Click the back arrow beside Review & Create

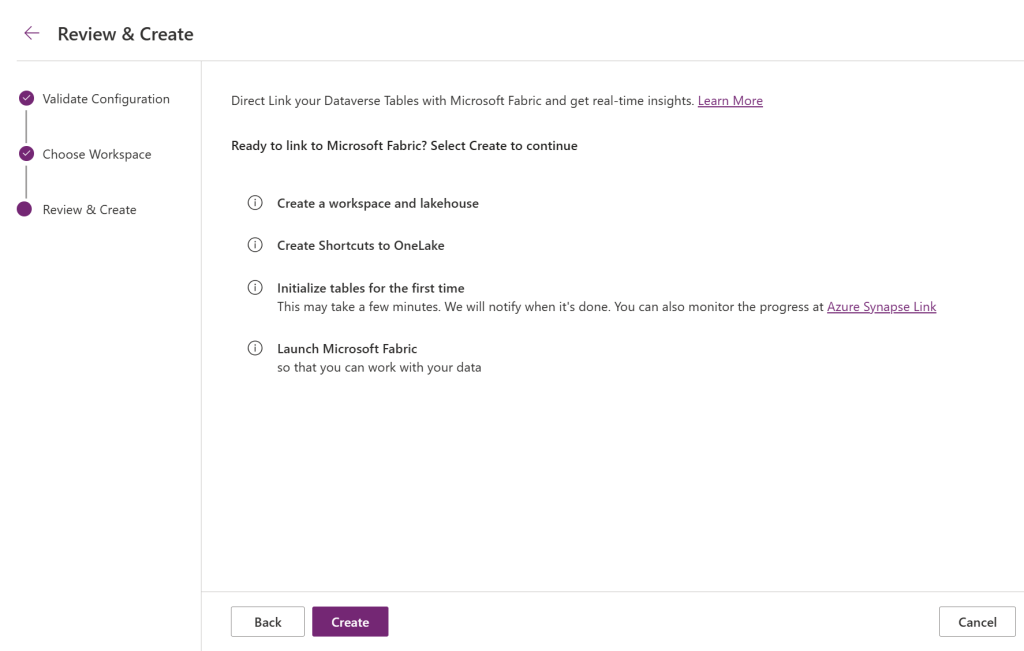coord(32,34)
